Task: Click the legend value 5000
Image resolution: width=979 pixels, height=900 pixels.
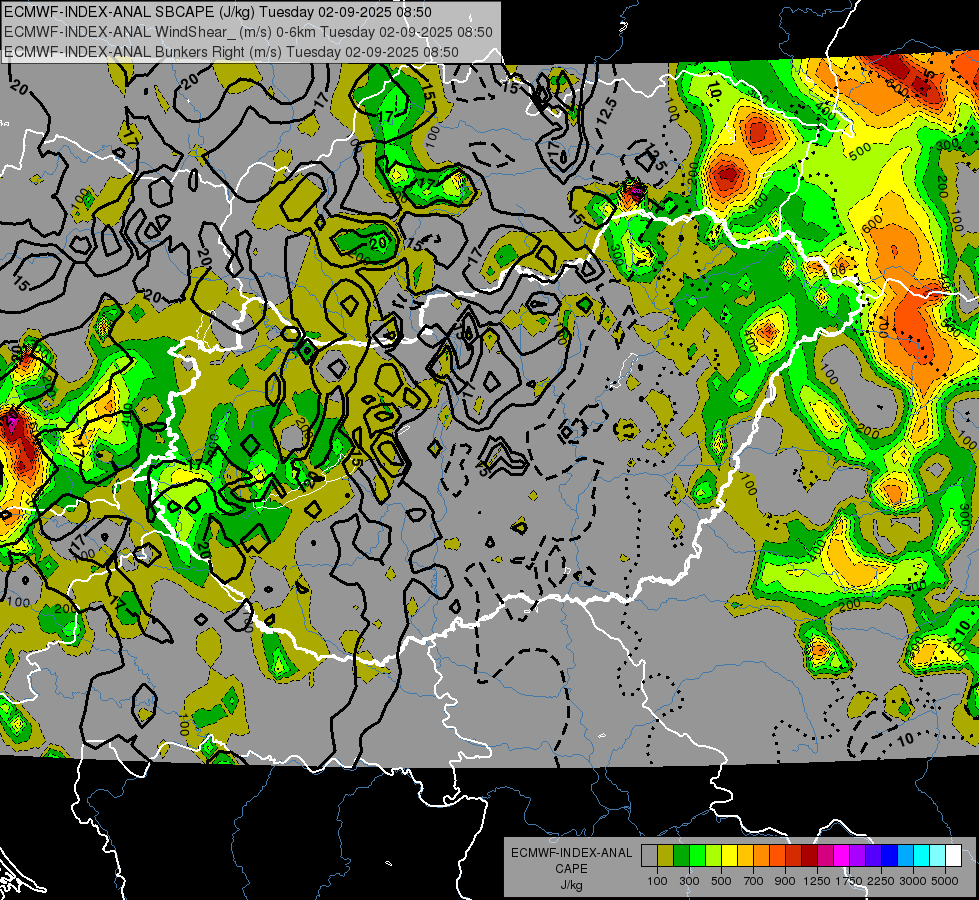Action: coord(945,881)
